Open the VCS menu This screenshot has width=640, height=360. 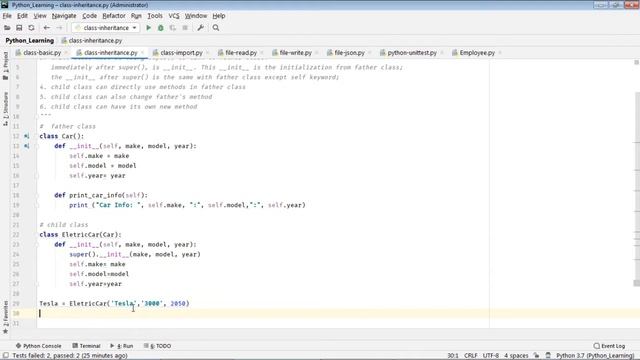(174, 16)
